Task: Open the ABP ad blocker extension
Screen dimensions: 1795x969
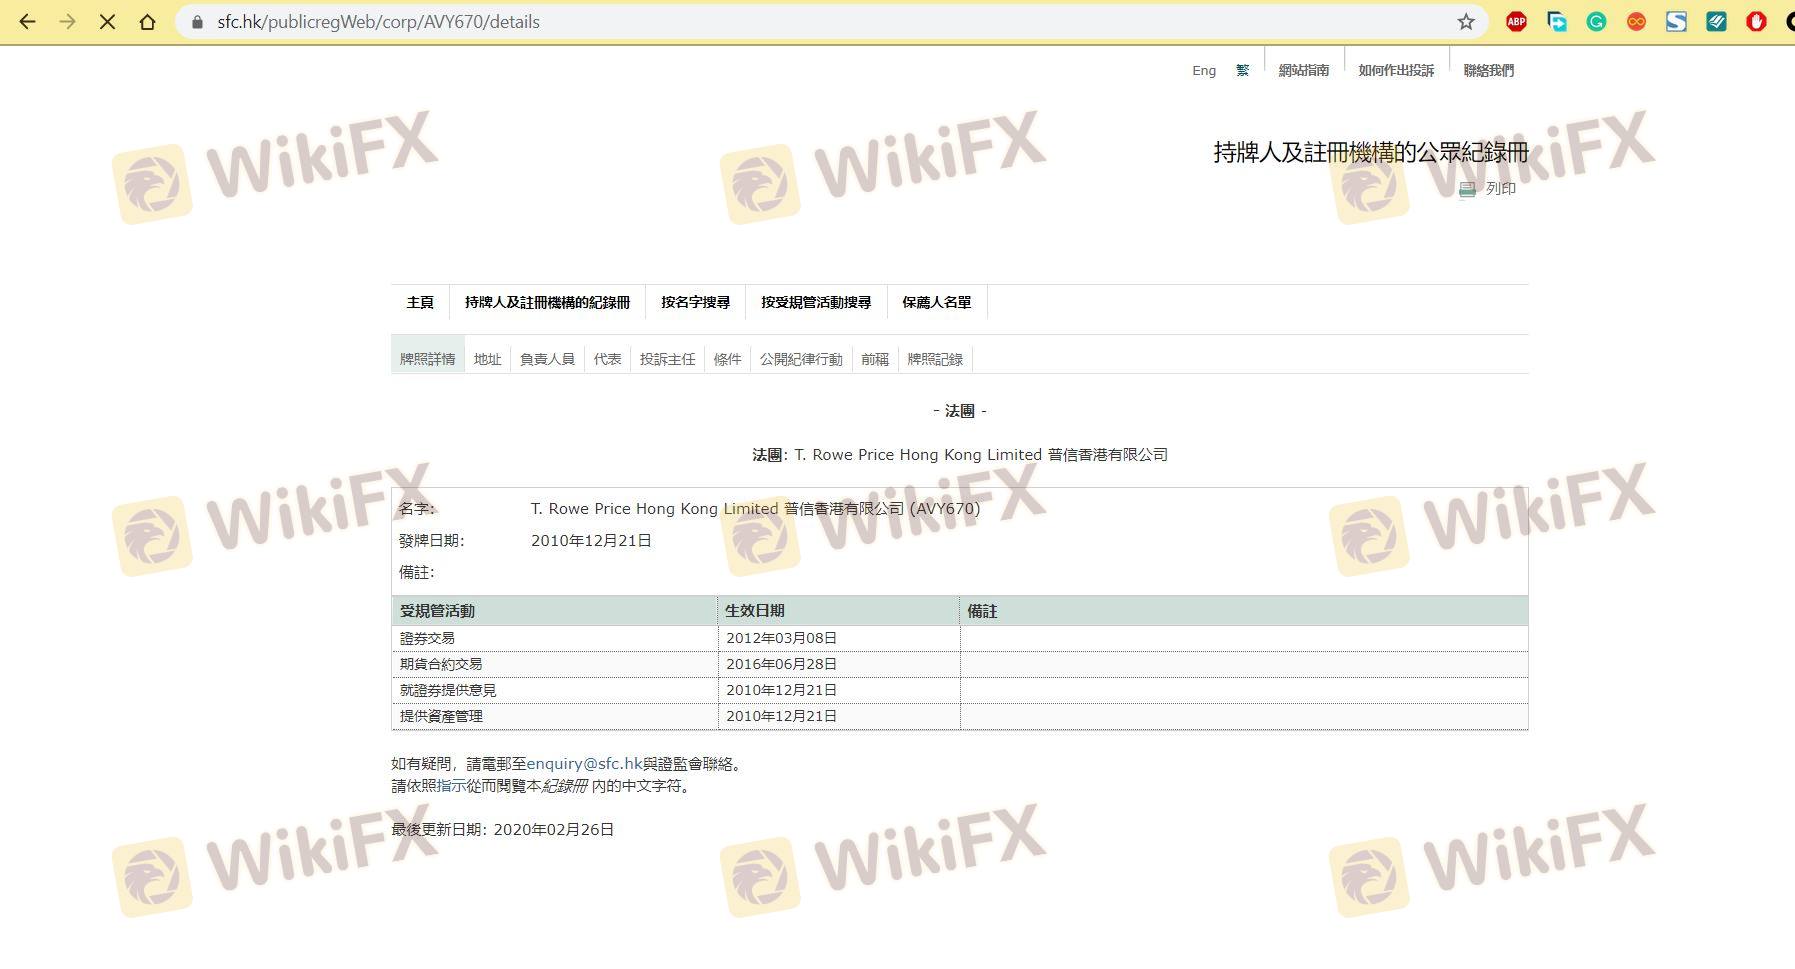Action: (1516, 21)
